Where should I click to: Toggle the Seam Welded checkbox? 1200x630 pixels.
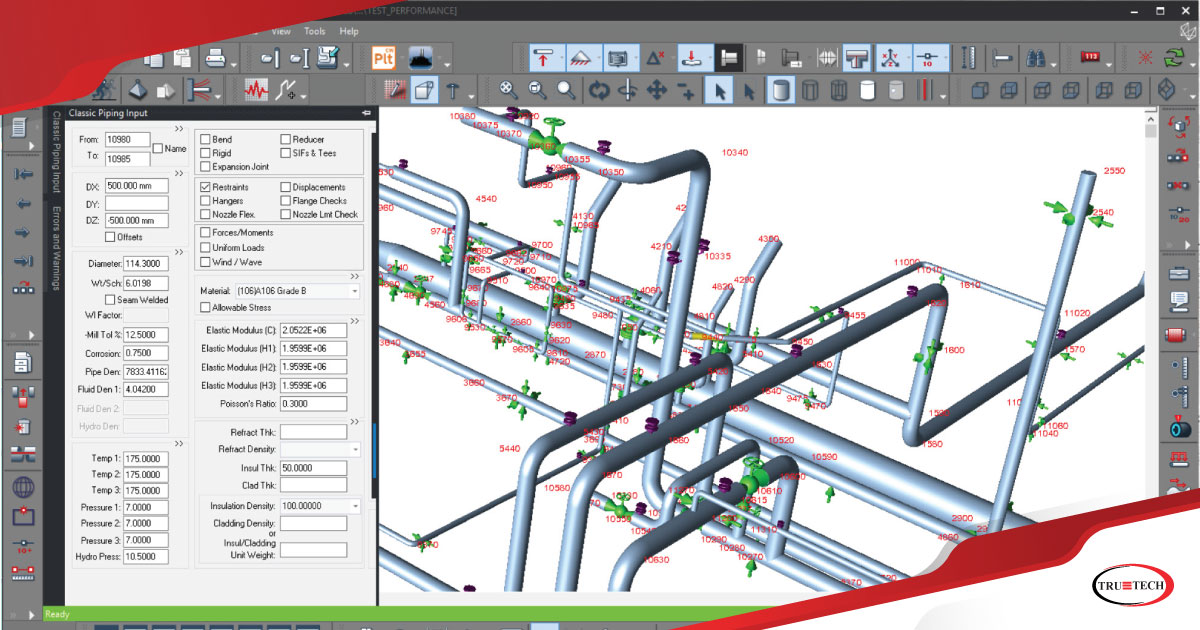pos(110,300)
